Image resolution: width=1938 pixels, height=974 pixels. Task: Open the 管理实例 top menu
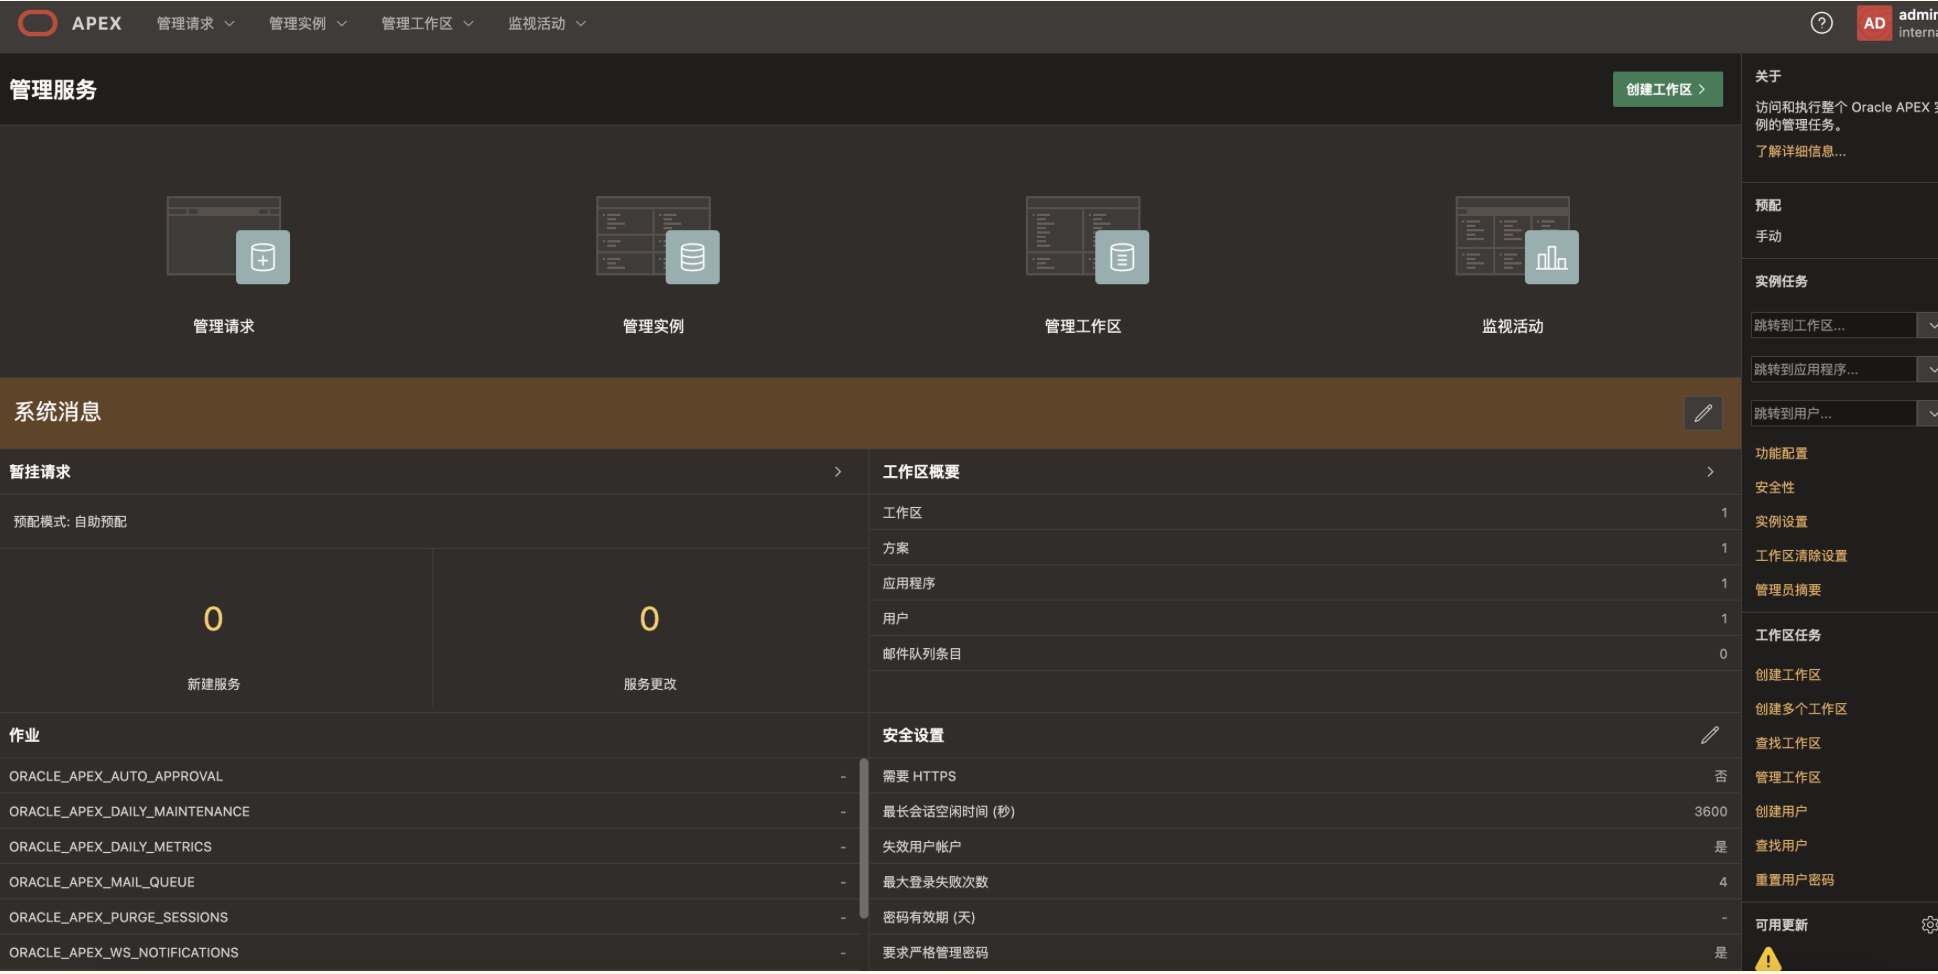tap(308, 23)
